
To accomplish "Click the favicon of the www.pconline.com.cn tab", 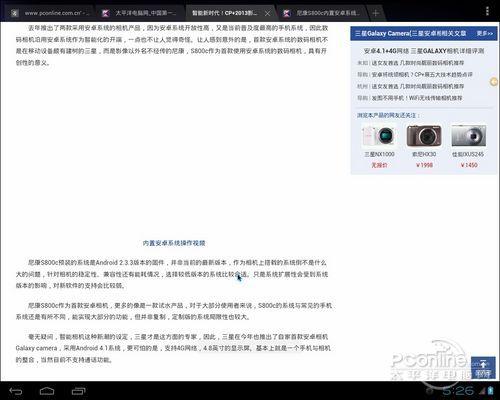I will coord(14,13).
